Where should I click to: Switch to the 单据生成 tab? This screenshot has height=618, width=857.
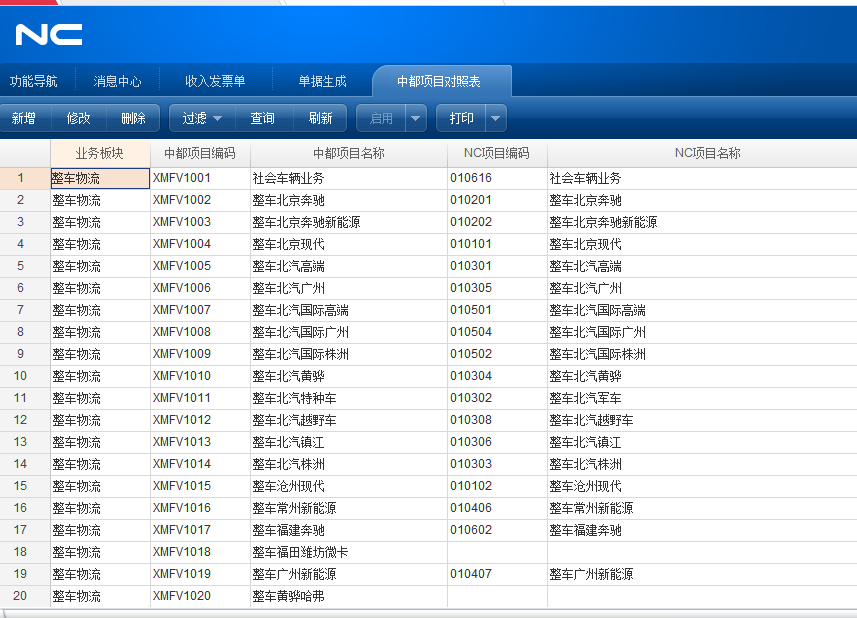(322, 81)
